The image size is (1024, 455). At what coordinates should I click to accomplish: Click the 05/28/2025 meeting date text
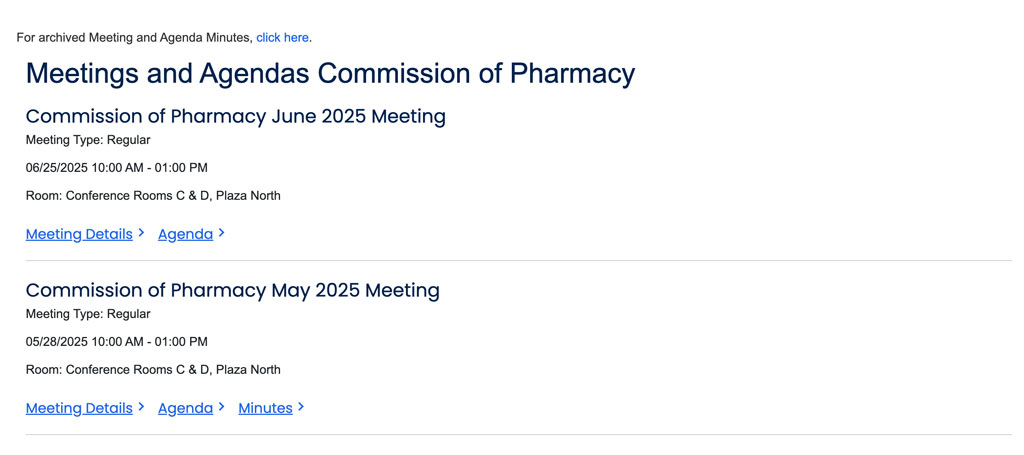(x=116, y=342)
